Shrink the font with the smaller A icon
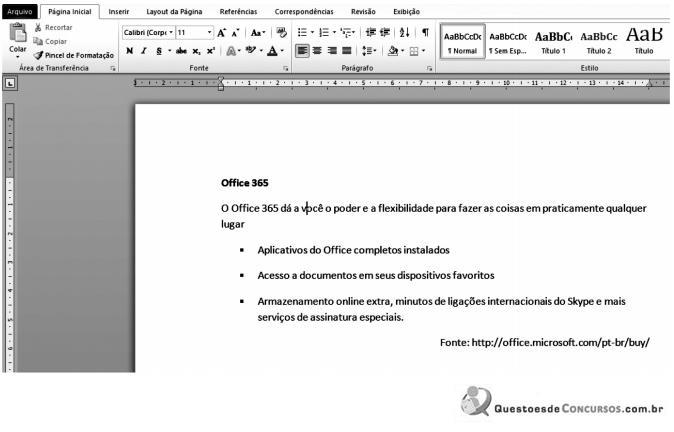This screenshot has height=432, width=674. (x=235, y=33)
